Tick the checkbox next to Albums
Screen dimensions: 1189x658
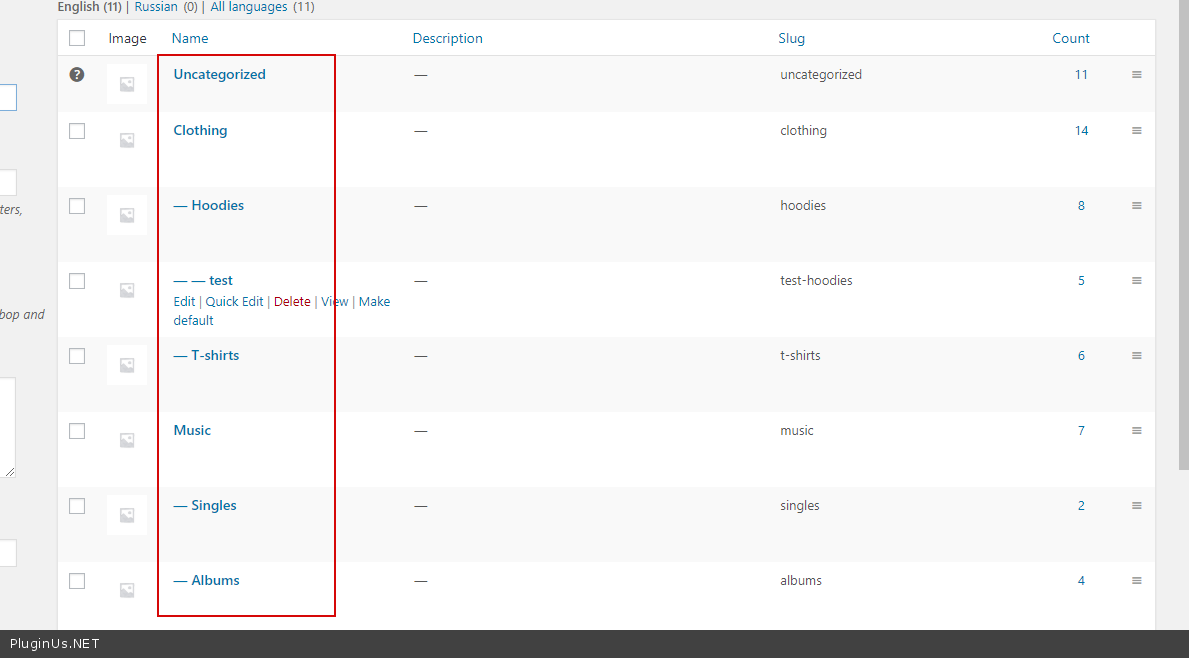(77, 581)
